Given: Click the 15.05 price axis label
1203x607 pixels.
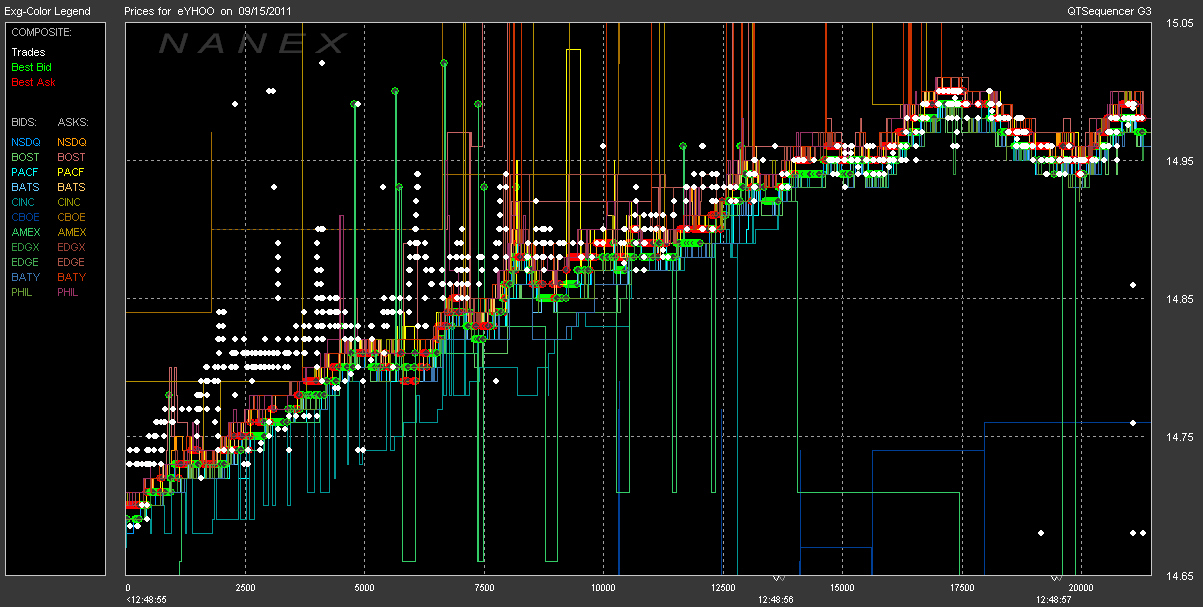Looking at the screenshot, I should [x=1181, y=24].
